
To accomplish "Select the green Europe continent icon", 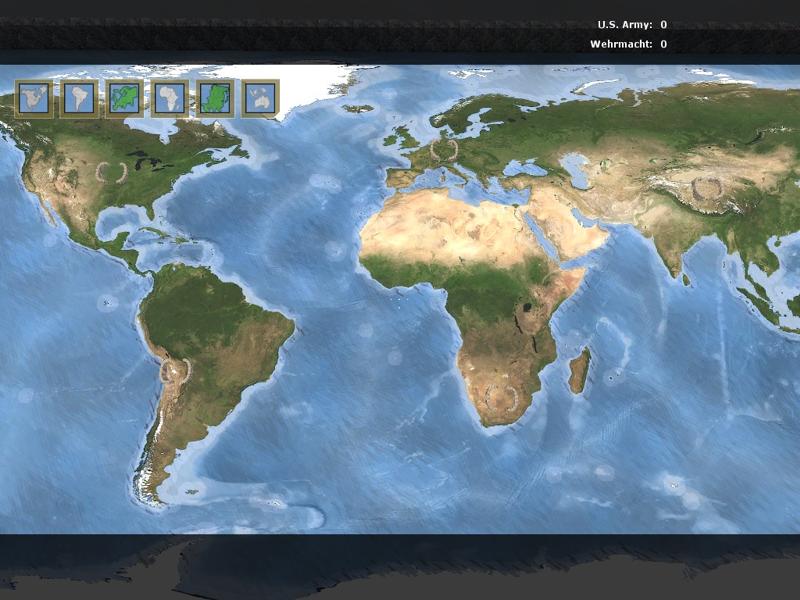I will (x=124, y=98).
